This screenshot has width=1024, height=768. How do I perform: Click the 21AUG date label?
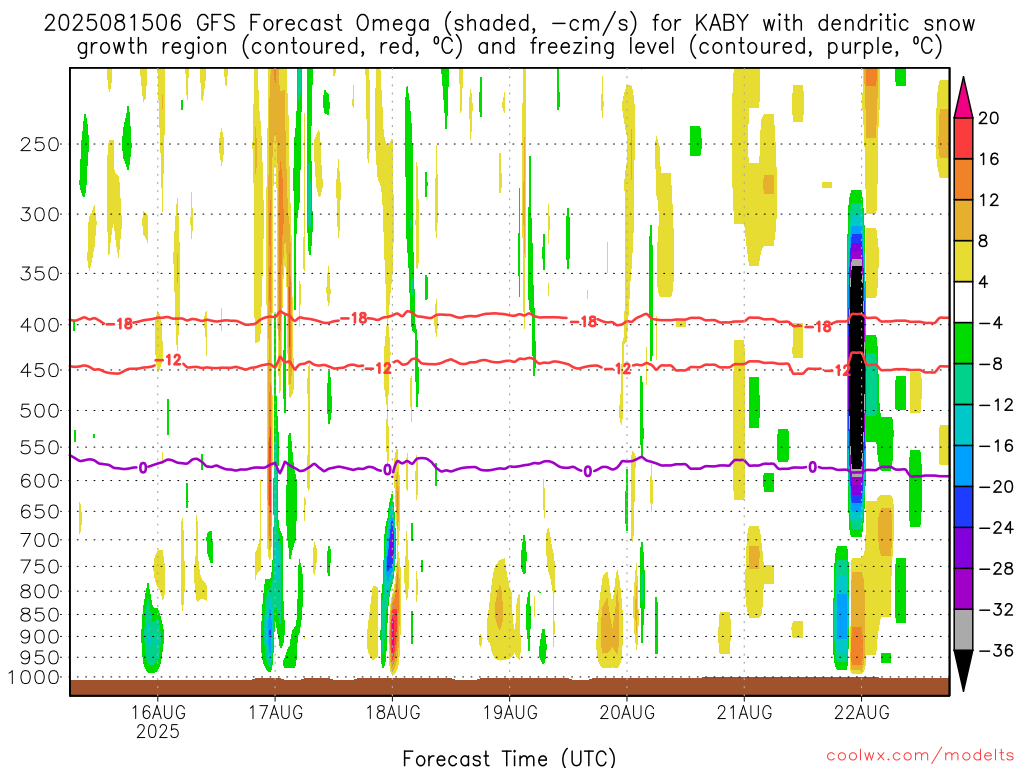tap(744, 712)
